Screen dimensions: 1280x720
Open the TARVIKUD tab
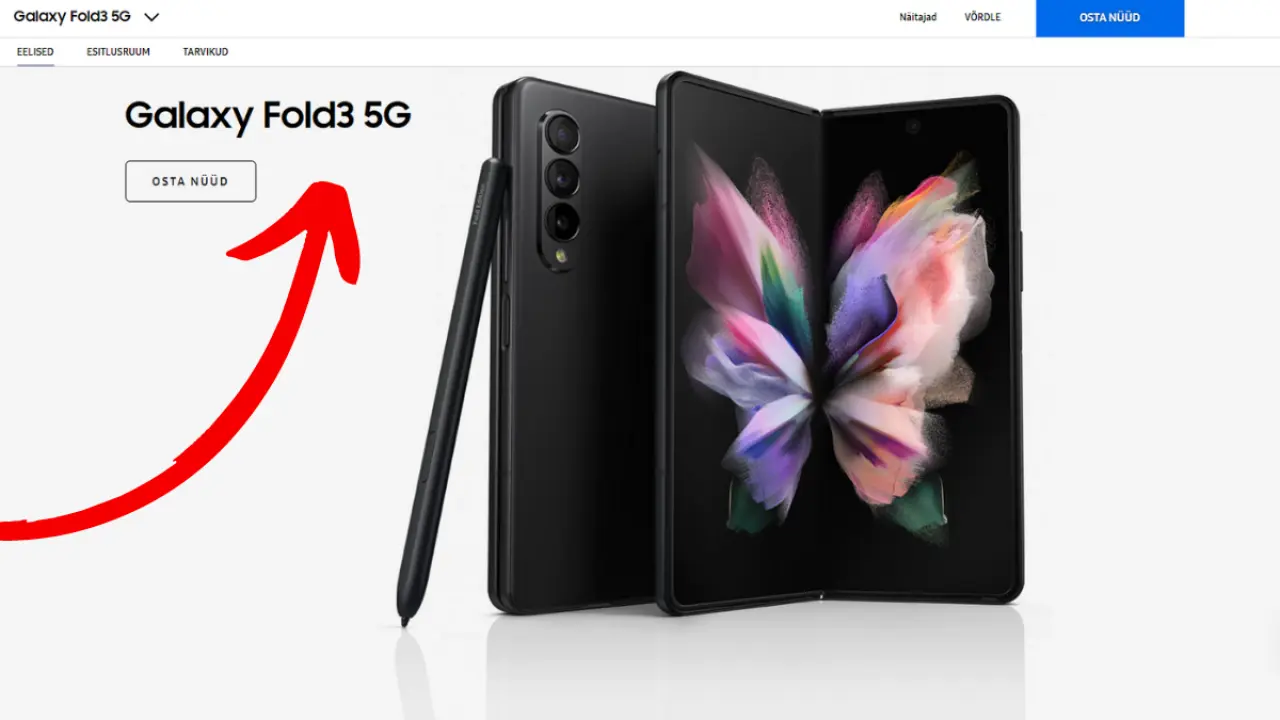[205, 52]
